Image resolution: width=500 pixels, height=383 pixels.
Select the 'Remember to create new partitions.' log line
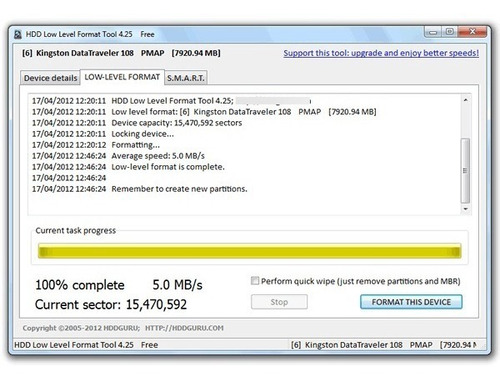click(139, 189)
